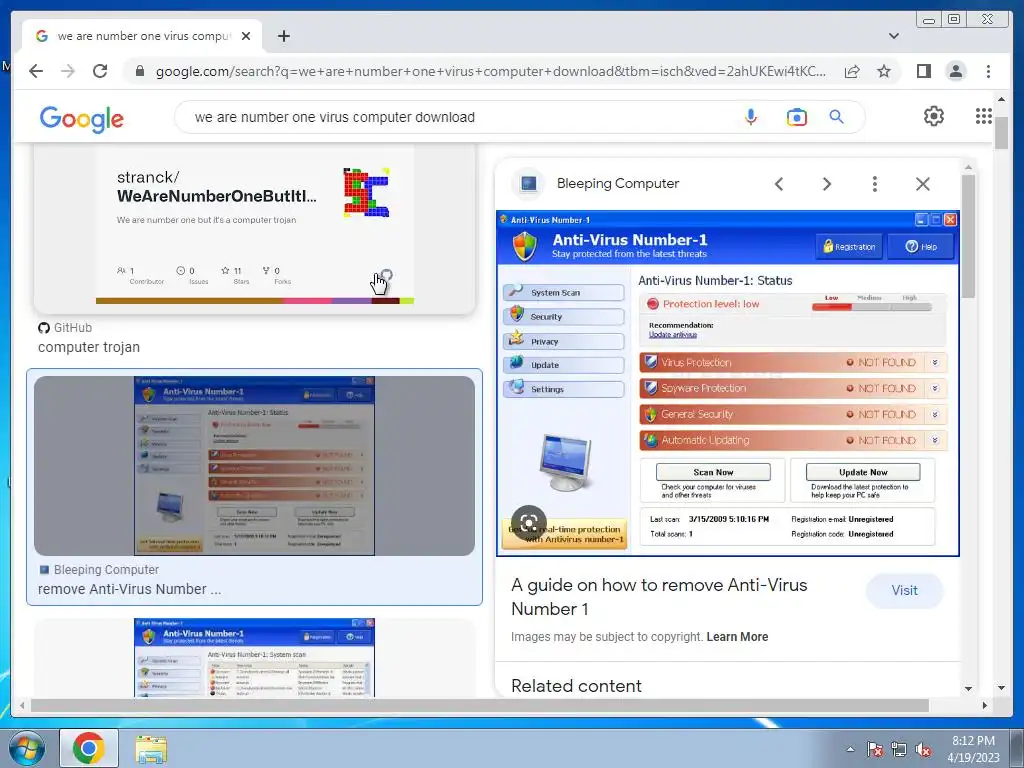The width and height of the screenshot is (1024, 768).
Task: Click page vertical scrollbar up arrow
Action: click(x=1001, y=99)
